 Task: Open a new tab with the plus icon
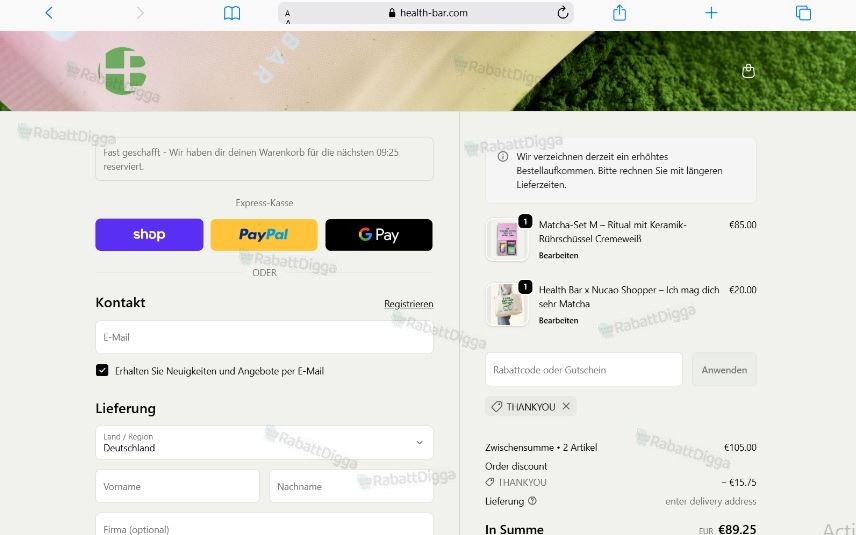(x=711, y=13)
